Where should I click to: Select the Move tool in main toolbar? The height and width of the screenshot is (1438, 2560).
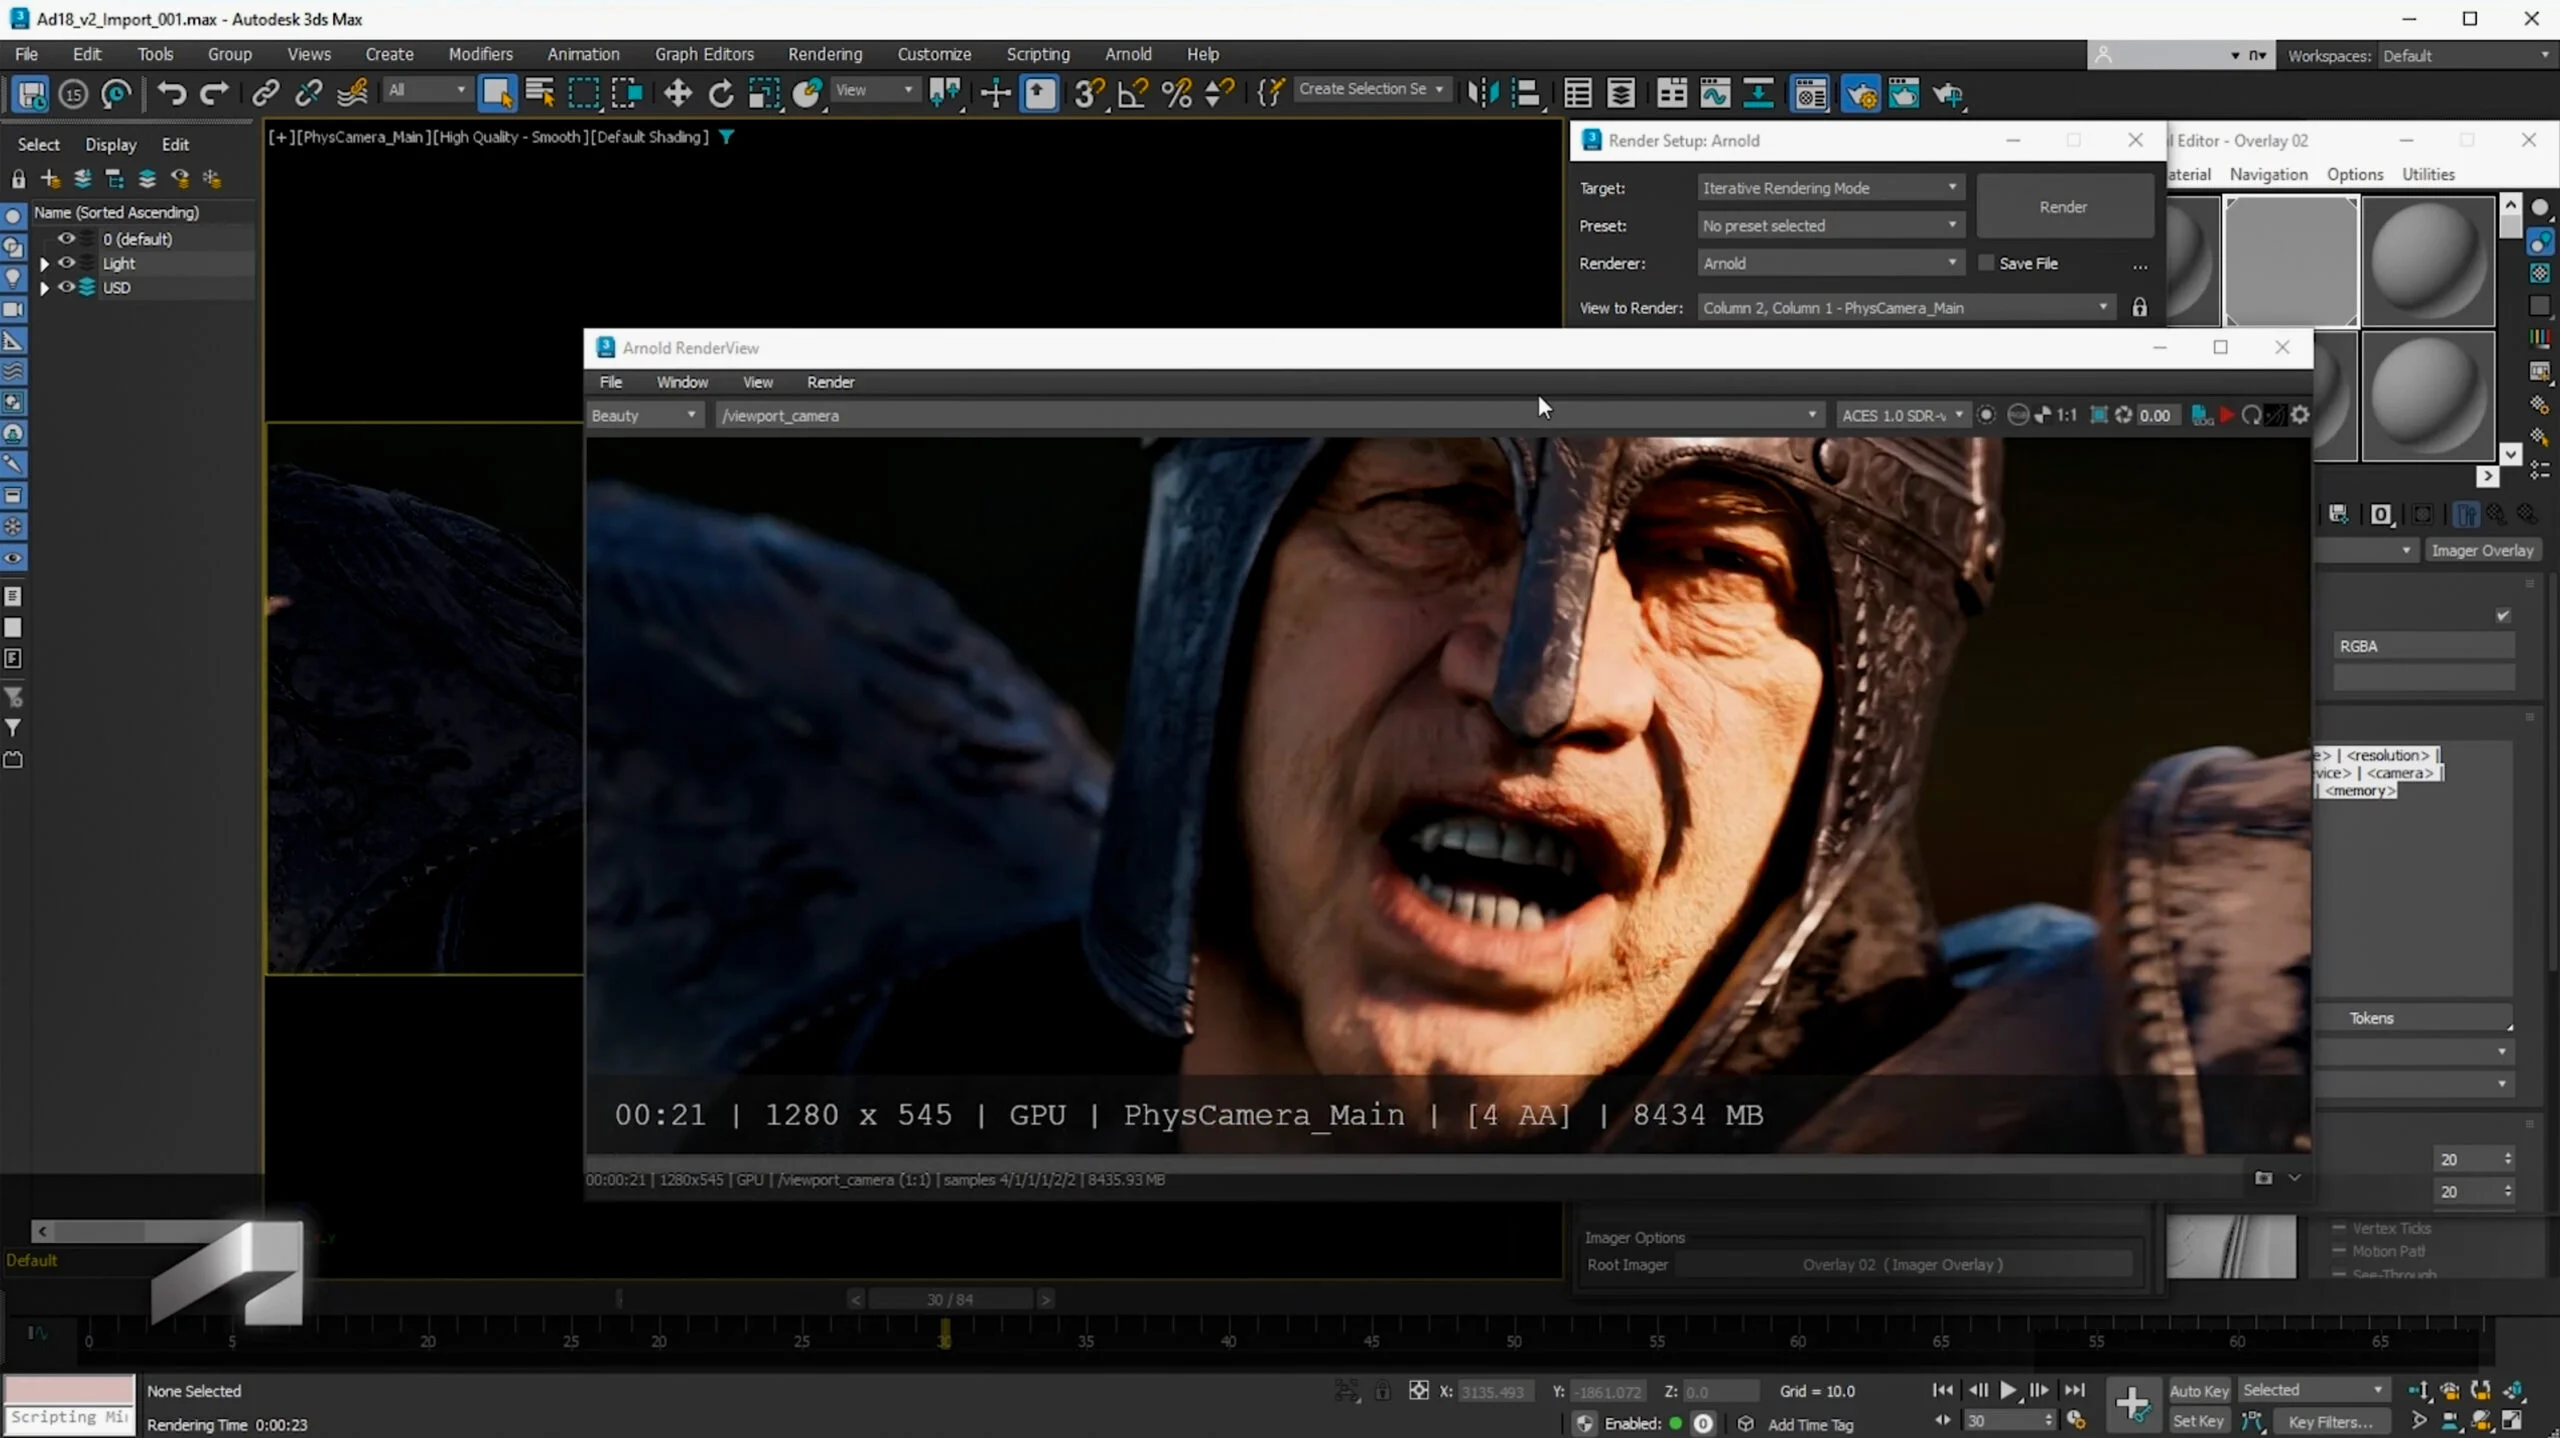tap(677, 94)
